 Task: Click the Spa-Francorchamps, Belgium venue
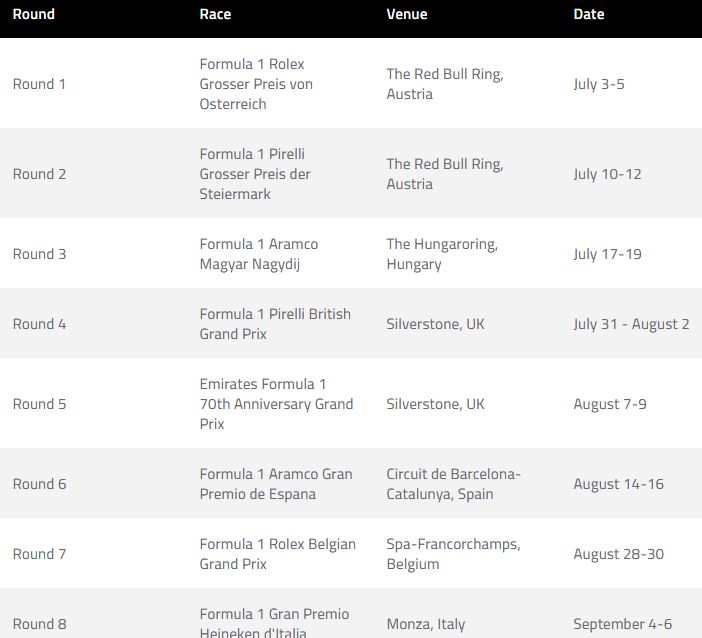(x=453, y=554)
